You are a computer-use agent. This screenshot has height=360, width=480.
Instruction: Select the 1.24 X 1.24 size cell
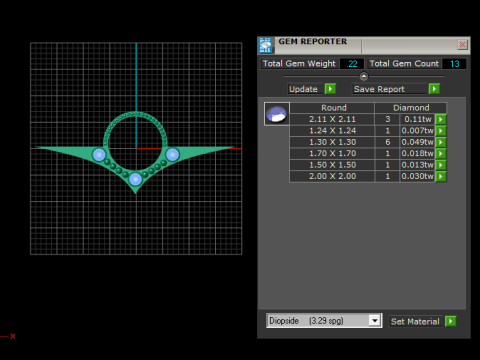(x=332, y=131)
